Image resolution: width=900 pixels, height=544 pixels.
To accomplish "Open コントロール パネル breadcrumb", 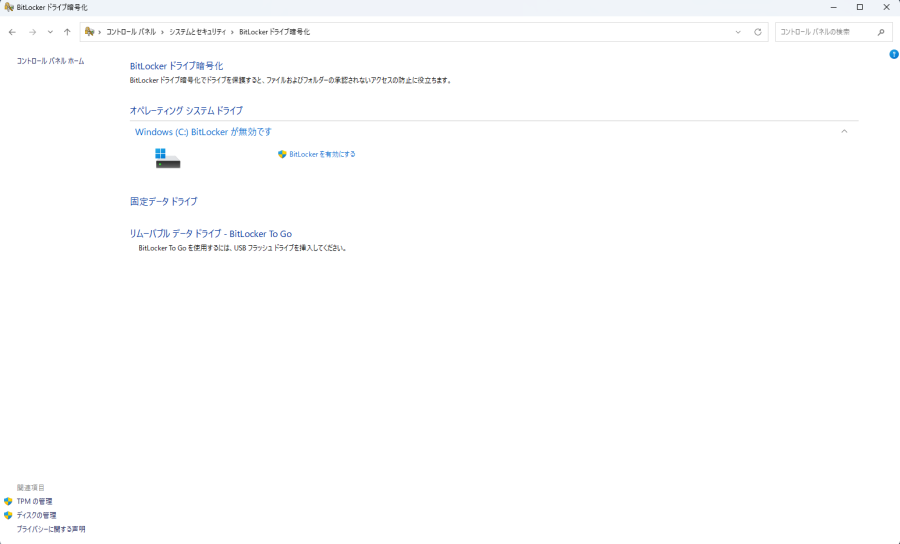I will [x=131, y=32].
